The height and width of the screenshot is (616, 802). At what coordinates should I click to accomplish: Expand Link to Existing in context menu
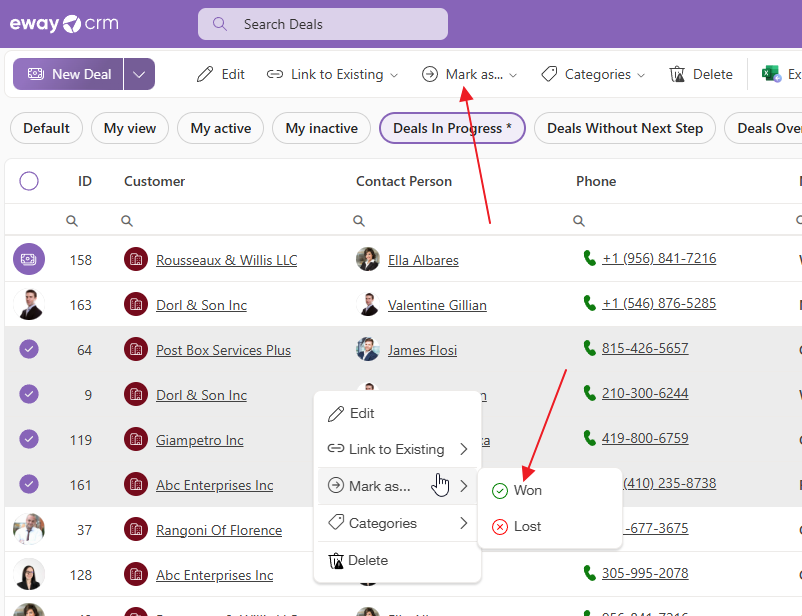click(x=397, y=449)
